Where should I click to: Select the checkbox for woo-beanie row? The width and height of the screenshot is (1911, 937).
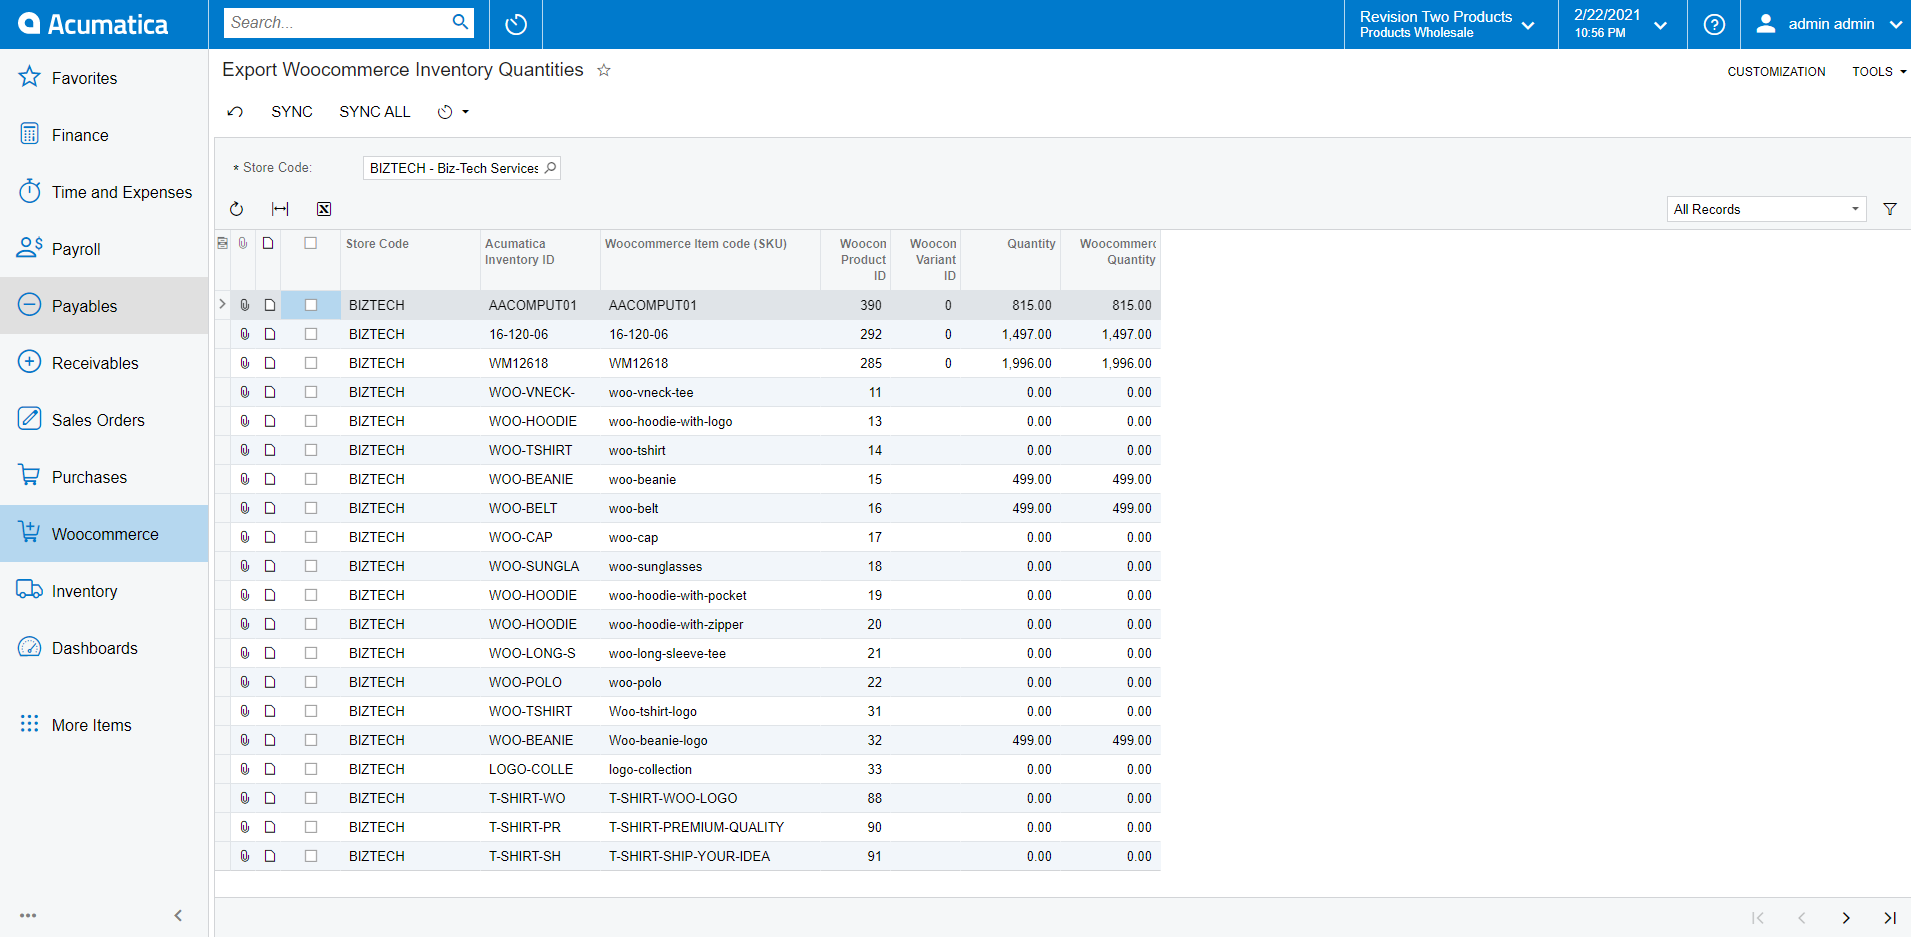[x=311, y=479]
